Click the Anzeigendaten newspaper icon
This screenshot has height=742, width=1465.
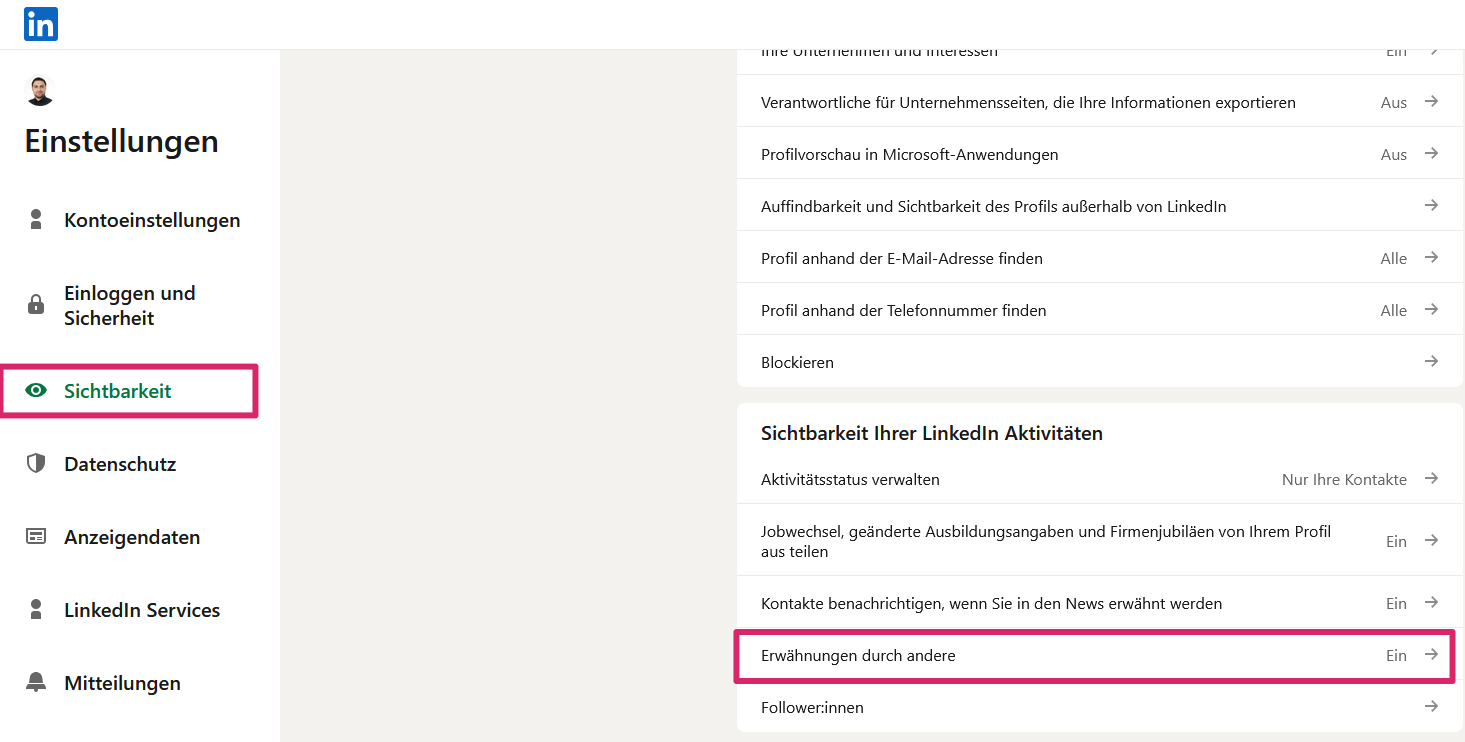[36, 537]
